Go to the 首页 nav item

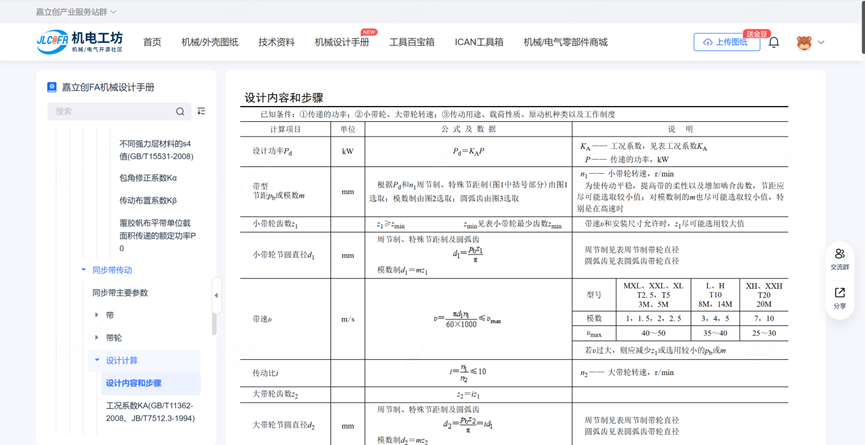click(x=152, y=42)
